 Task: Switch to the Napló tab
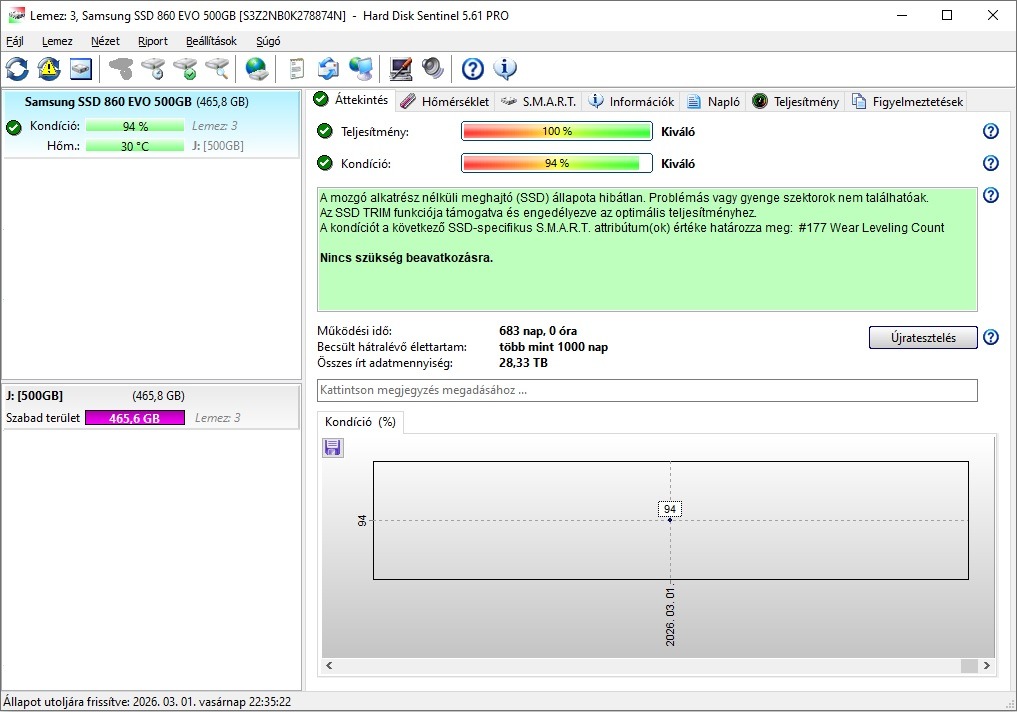tap(713, 102)
